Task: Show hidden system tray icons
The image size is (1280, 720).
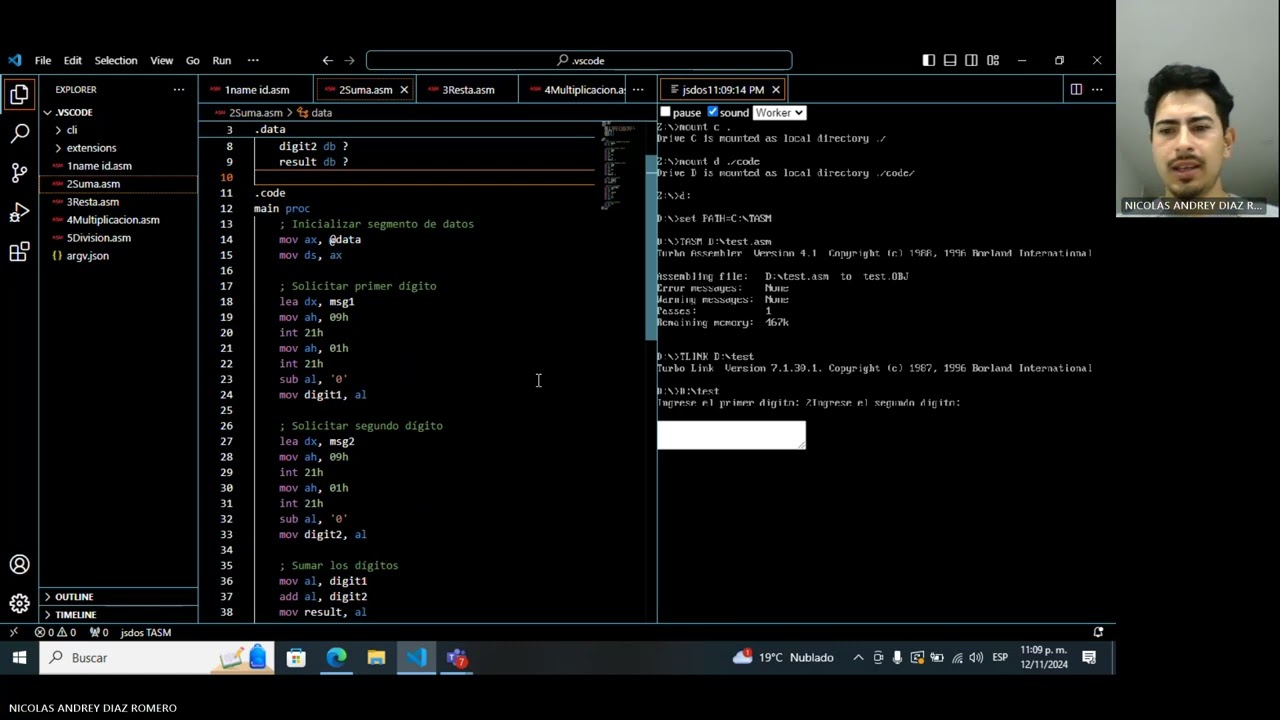Action: pyautogui.click(x=858, y=657)
